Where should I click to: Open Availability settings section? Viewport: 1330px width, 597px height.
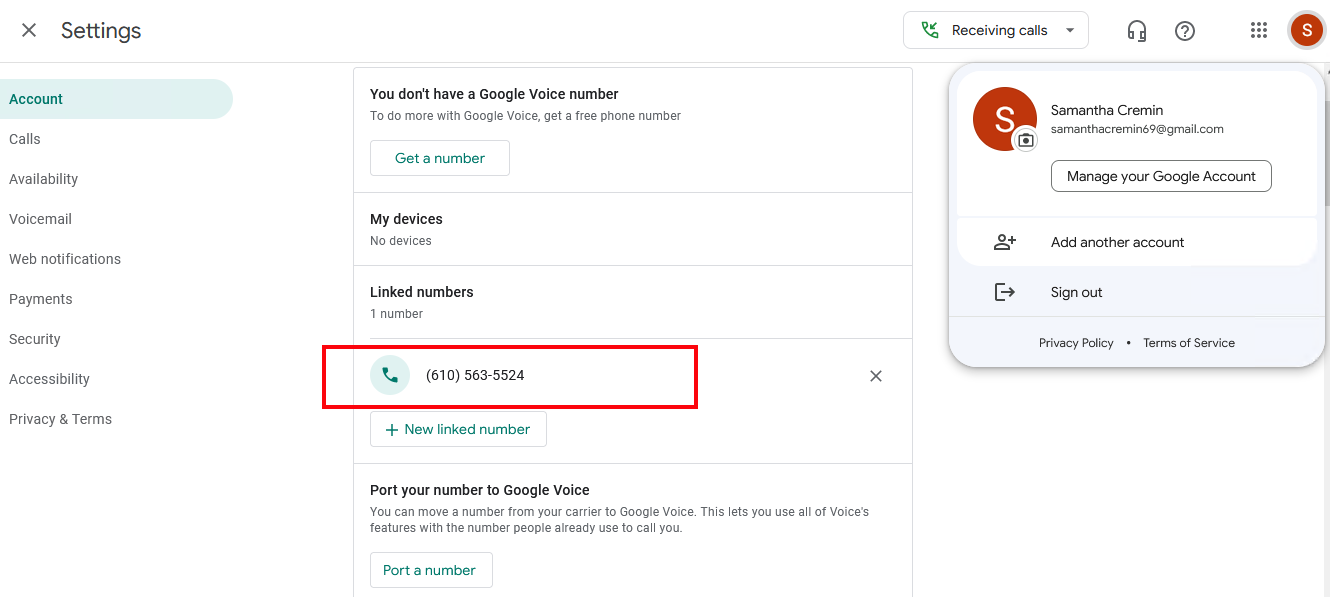point(116,179)
